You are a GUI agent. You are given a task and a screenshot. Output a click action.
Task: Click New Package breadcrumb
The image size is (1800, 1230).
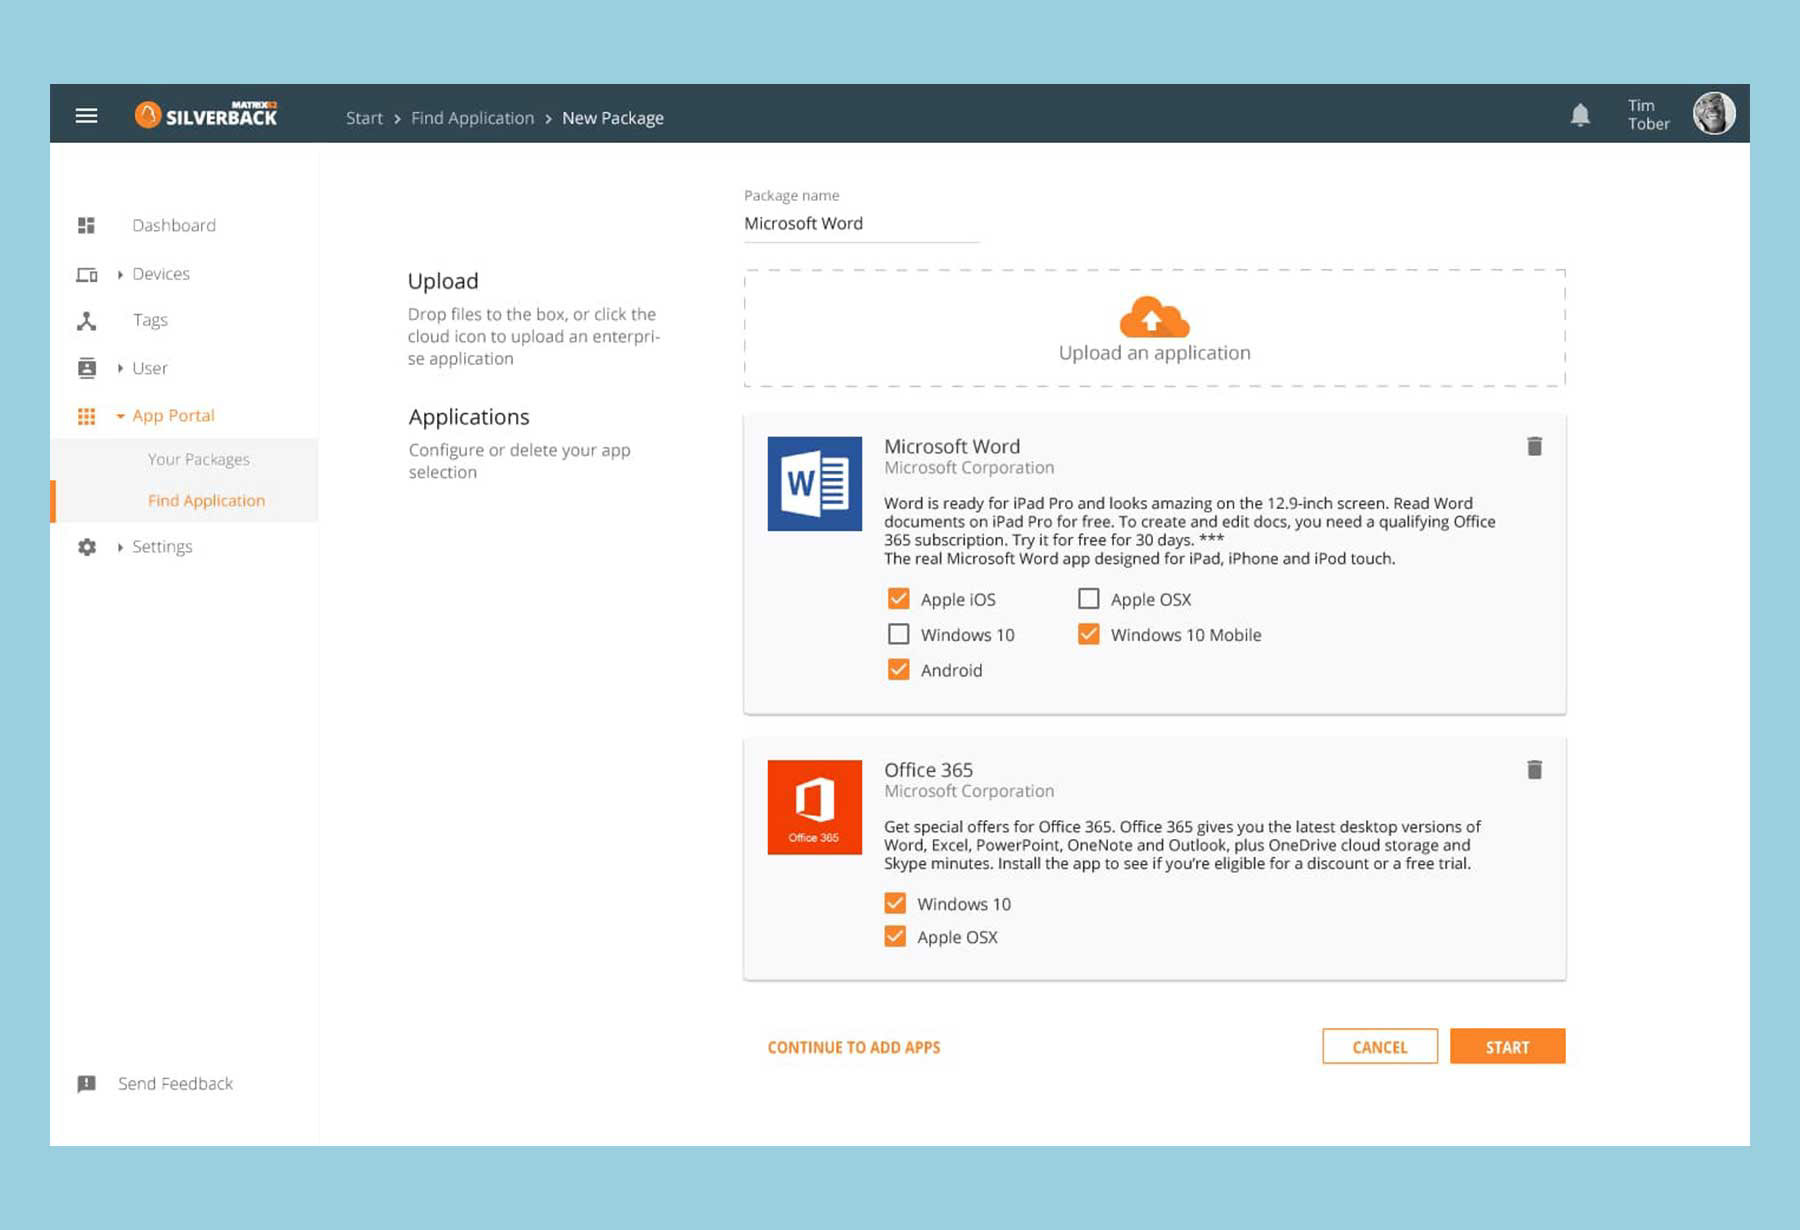pyautogui.click(x=613, y=118)
